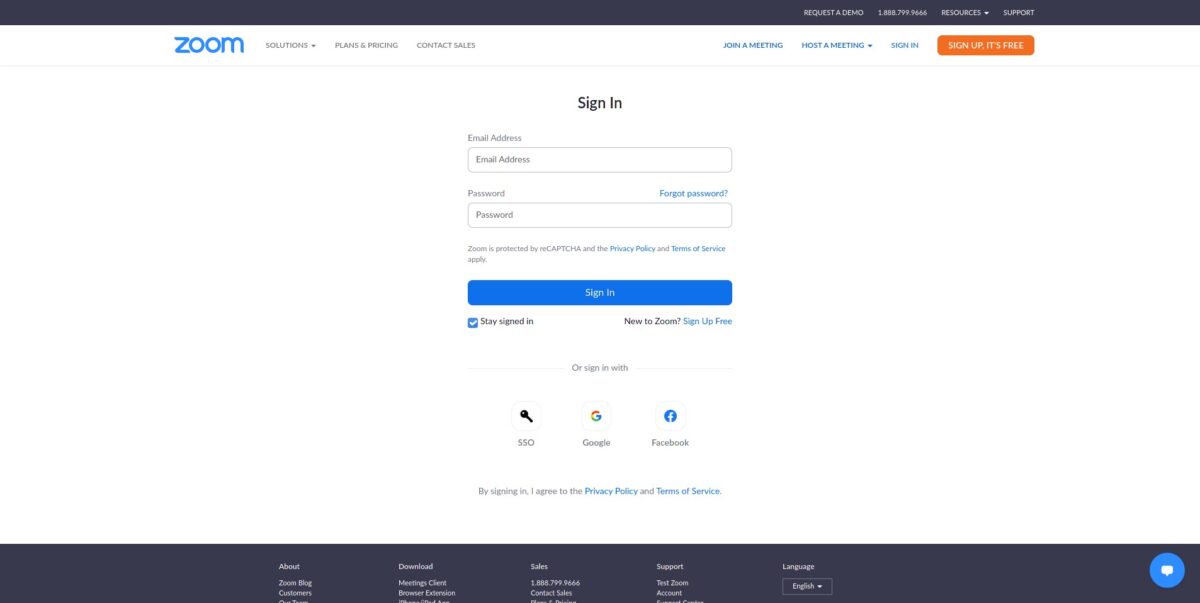This screenshot has height=603, width=1200.
Task: Click the SSO label under the key icon
Action: (x=526, y=442)
